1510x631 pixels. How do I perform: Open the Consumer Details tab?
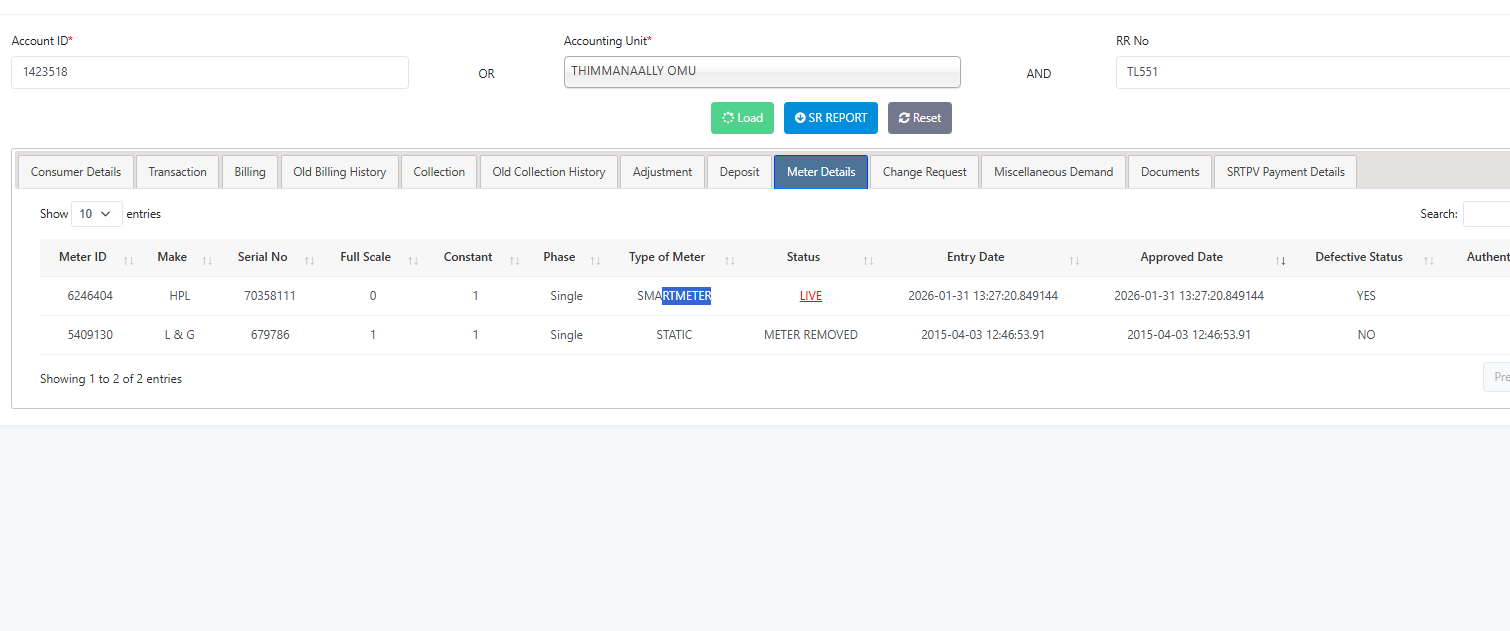76,172
